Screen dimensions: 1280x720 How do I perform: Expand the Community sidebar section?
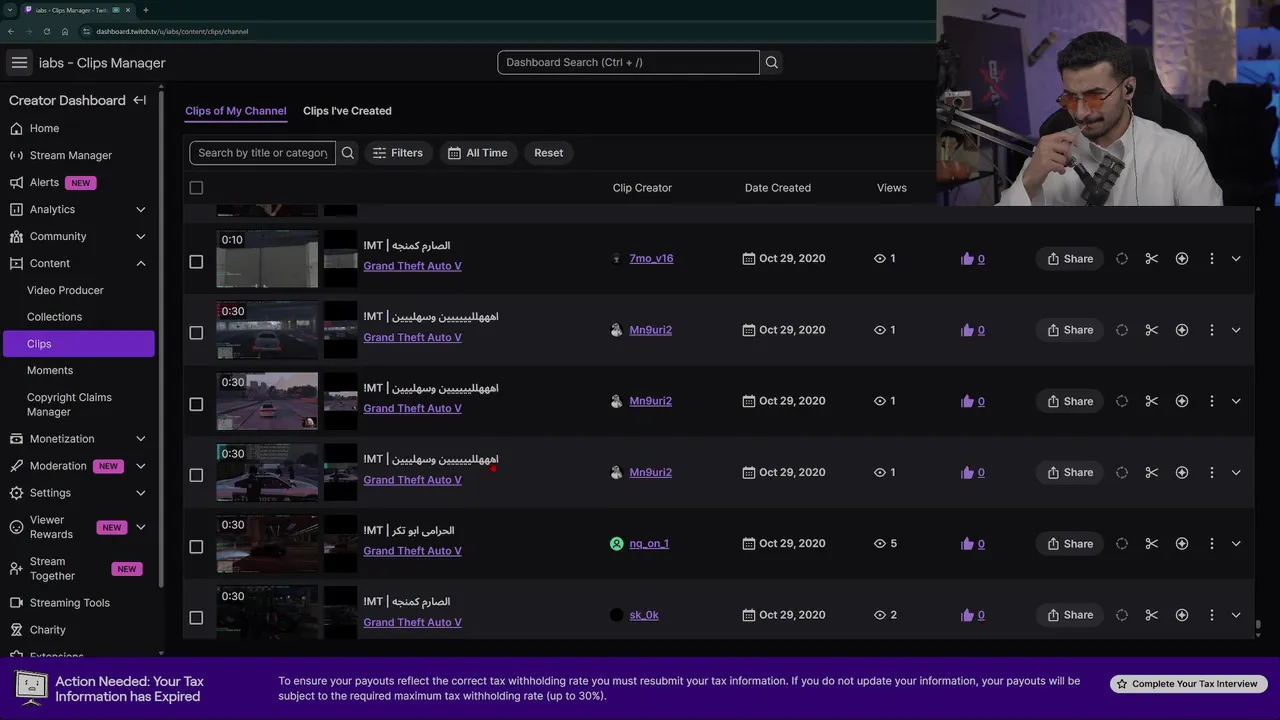coord(140,236)
